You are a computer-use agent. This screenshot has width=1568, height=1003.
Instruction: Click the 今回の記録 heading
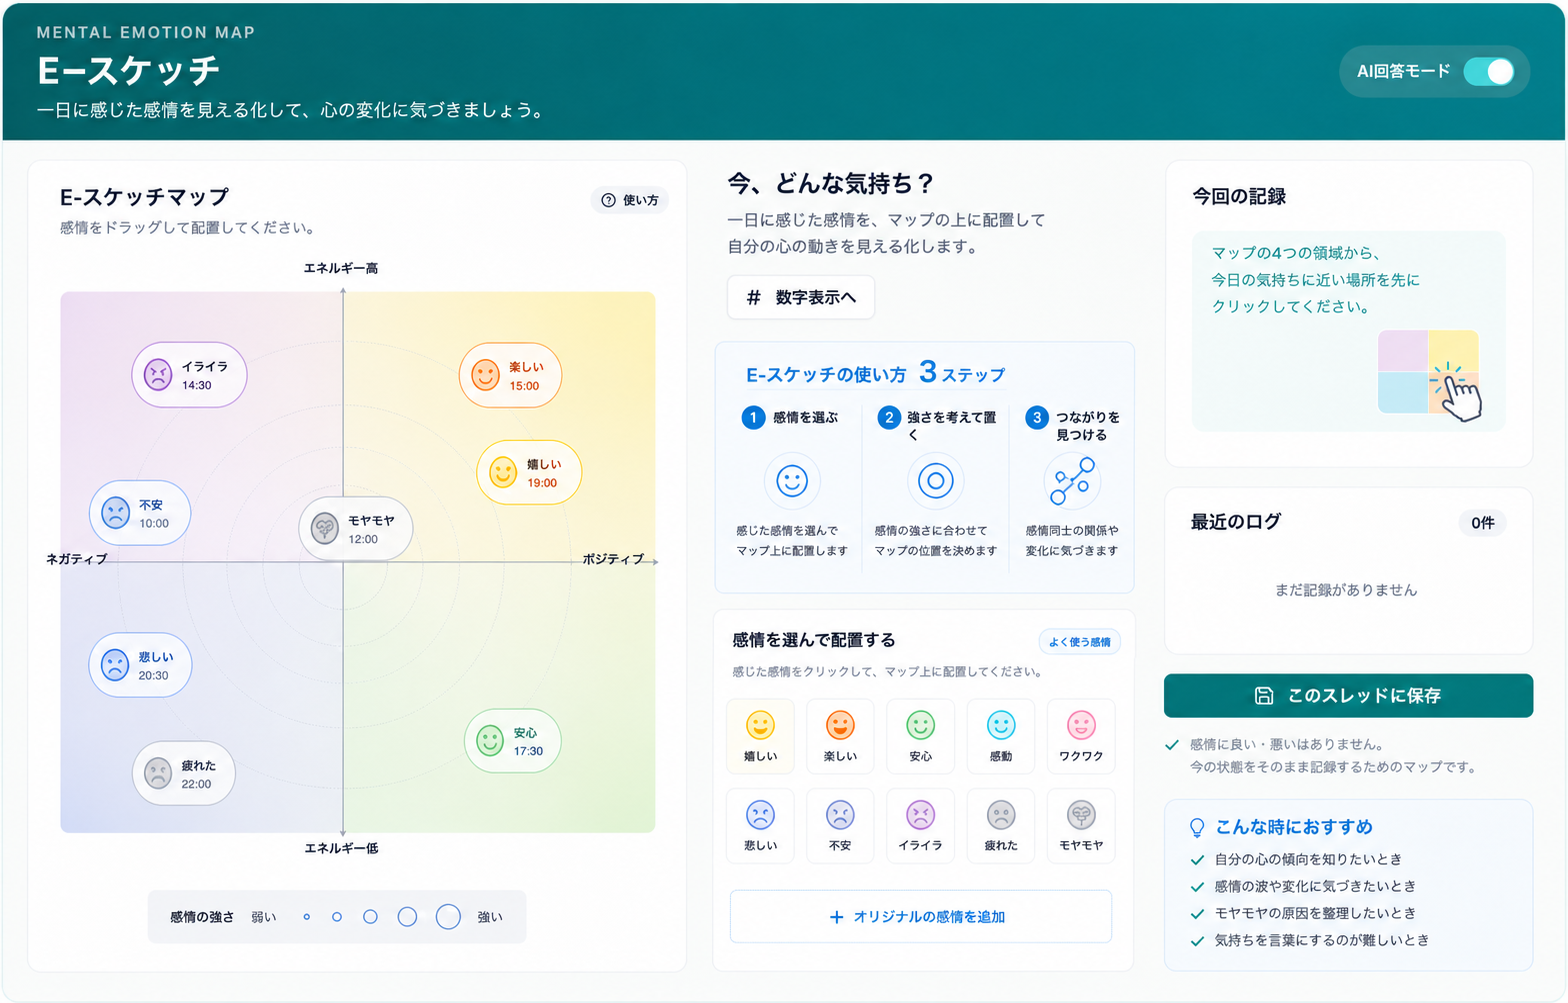(1239, 196)
